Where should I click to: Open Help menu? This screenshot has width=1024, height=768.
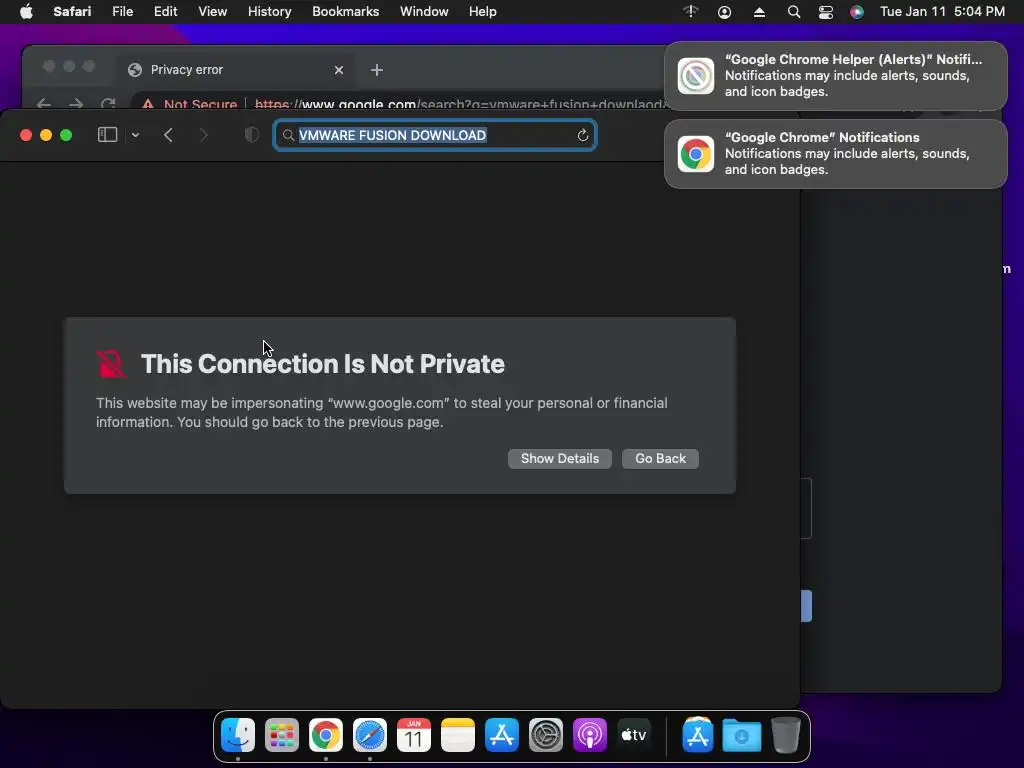pyautogui.click(x=483, y=12)
